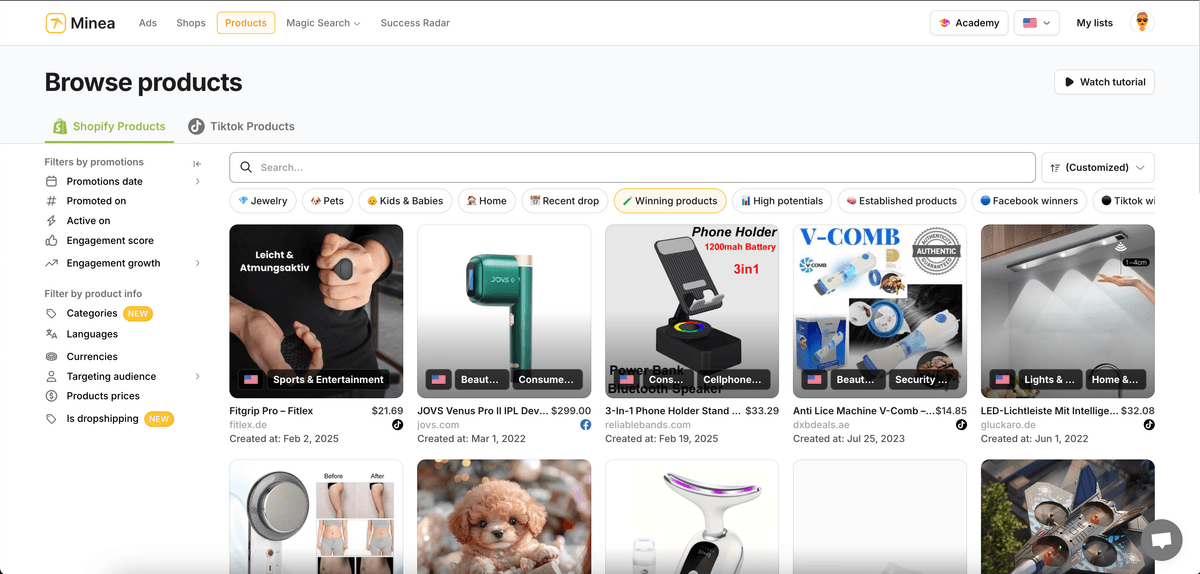The image size is (1200, 574).
Task: Toggle the Winning products chip
Action: pyautogui.click(x=670, y=201)
